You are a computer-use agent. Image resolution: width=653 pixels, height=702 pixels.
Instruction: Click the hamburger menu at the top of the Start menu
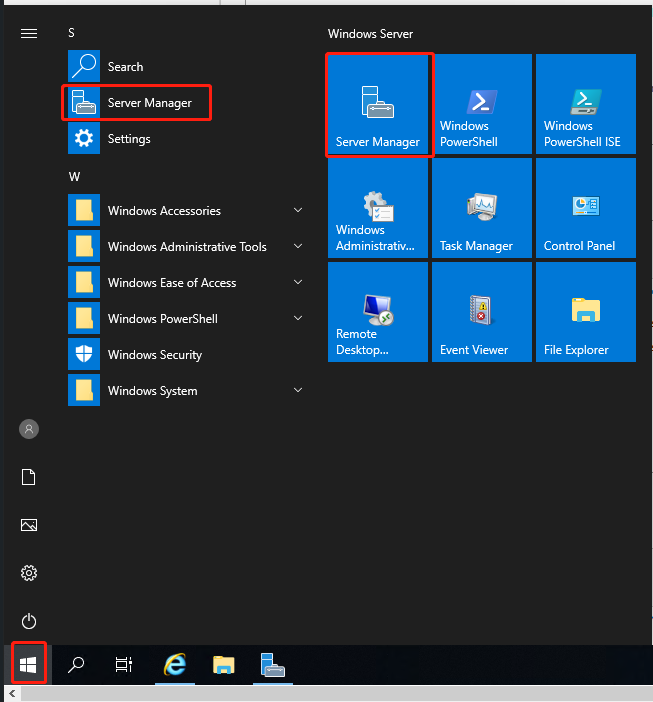coord(29,34)
